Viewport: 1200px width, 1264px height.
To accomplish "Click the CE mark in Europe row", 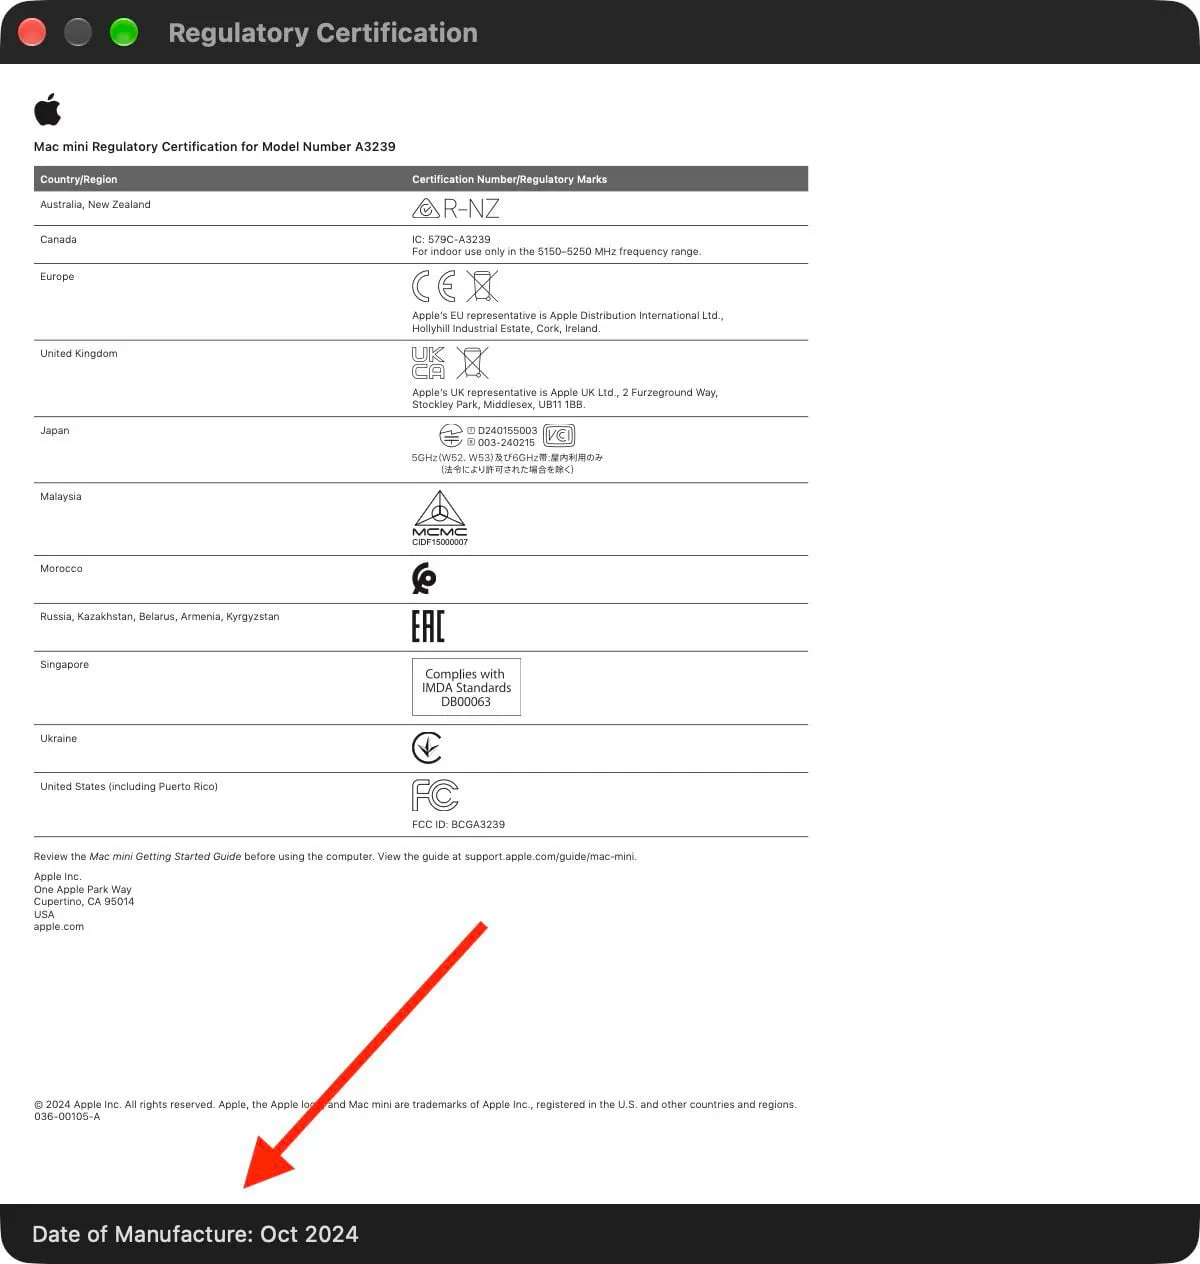I will [x=434, y=287].
